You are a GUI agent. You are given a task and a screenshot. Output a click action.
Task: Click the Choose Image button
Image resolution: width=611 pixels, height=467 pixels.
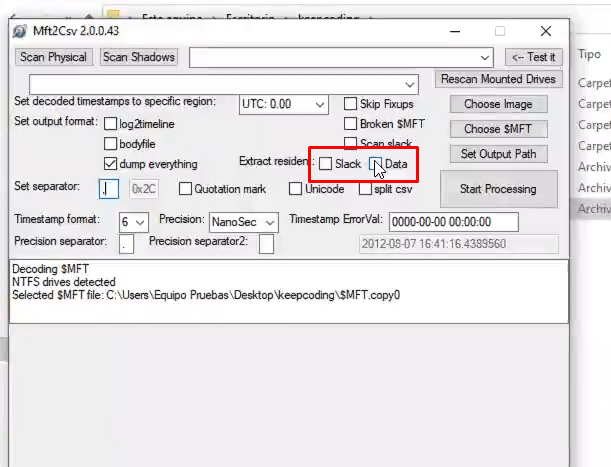coord(498,104)
